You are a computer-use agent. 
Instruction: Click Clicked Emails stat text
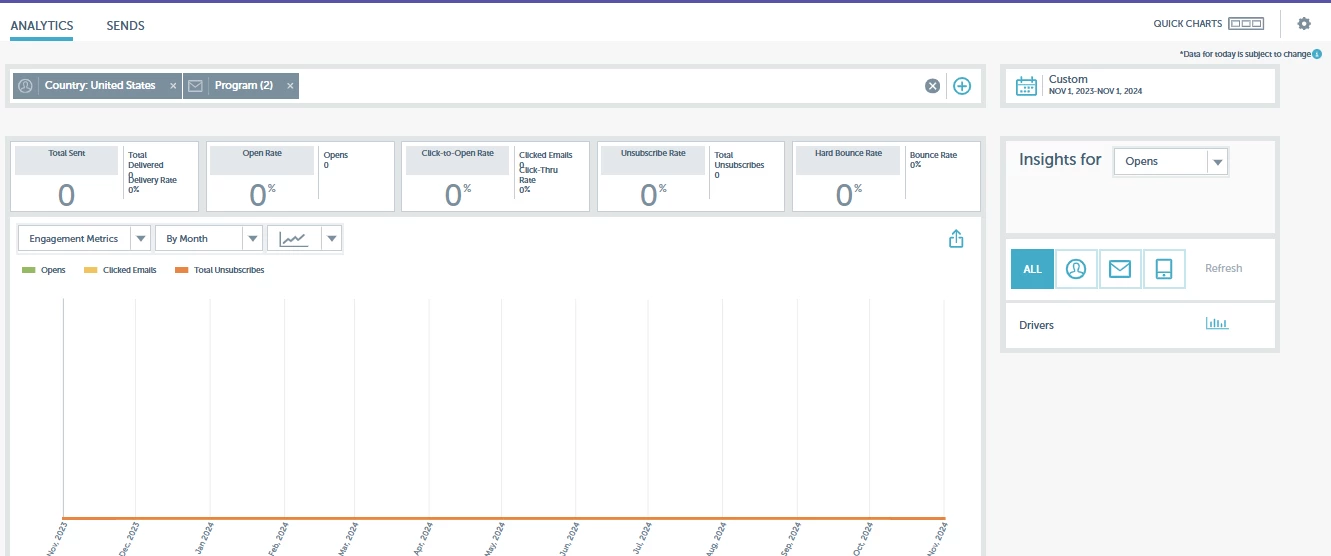[x=545, y=155]
